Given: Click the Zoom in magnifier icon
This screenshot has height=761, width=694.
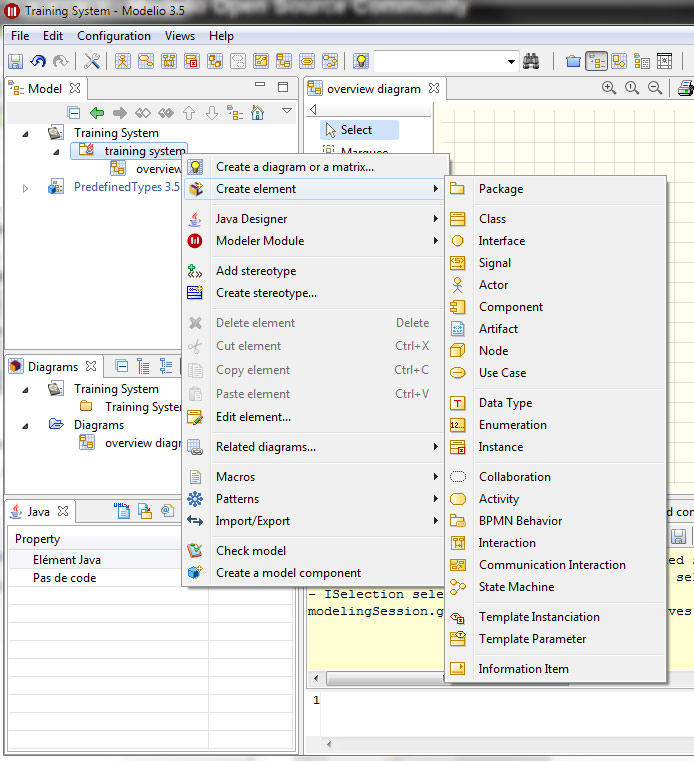Looking at the screenshot, I should point(609,88).
